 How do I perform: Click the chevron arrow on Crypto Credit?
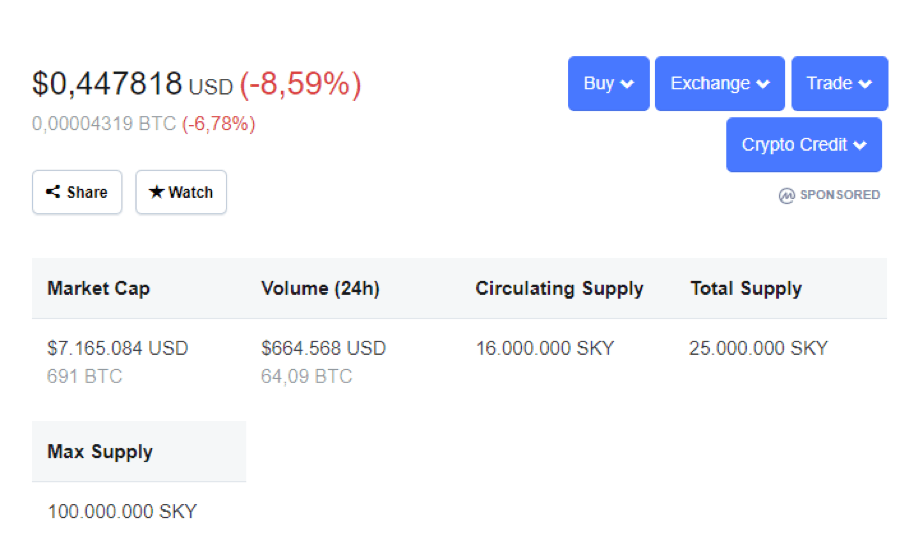[x=860, y=145]
